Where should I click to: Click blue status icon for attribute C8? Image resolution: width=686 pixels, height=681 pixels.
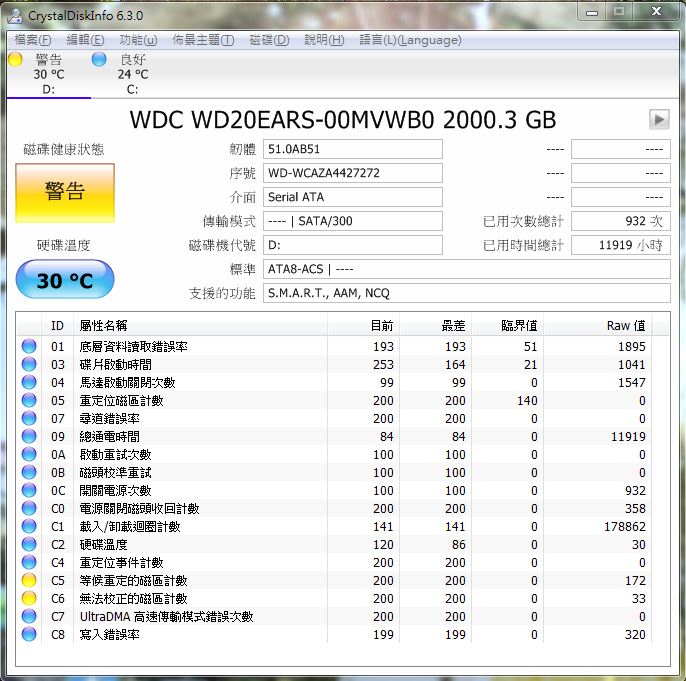click(29, 634)
